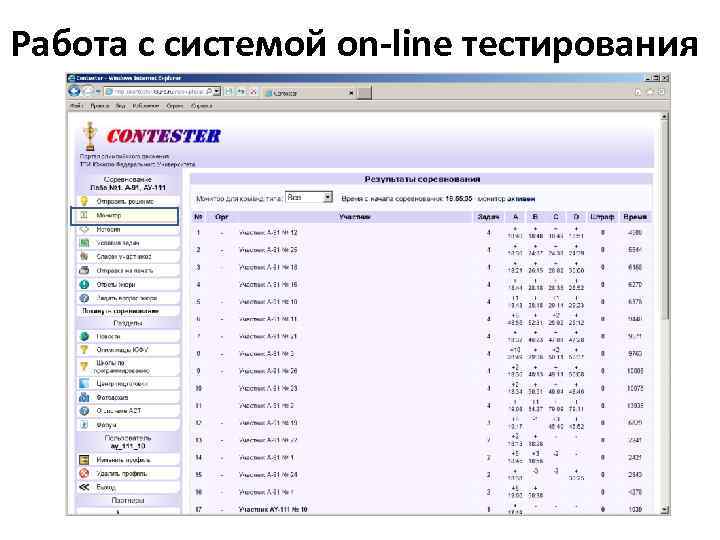Click the CONTESTER trophy logo
This screenshot has width=720, height=540.
pos(90,136)
